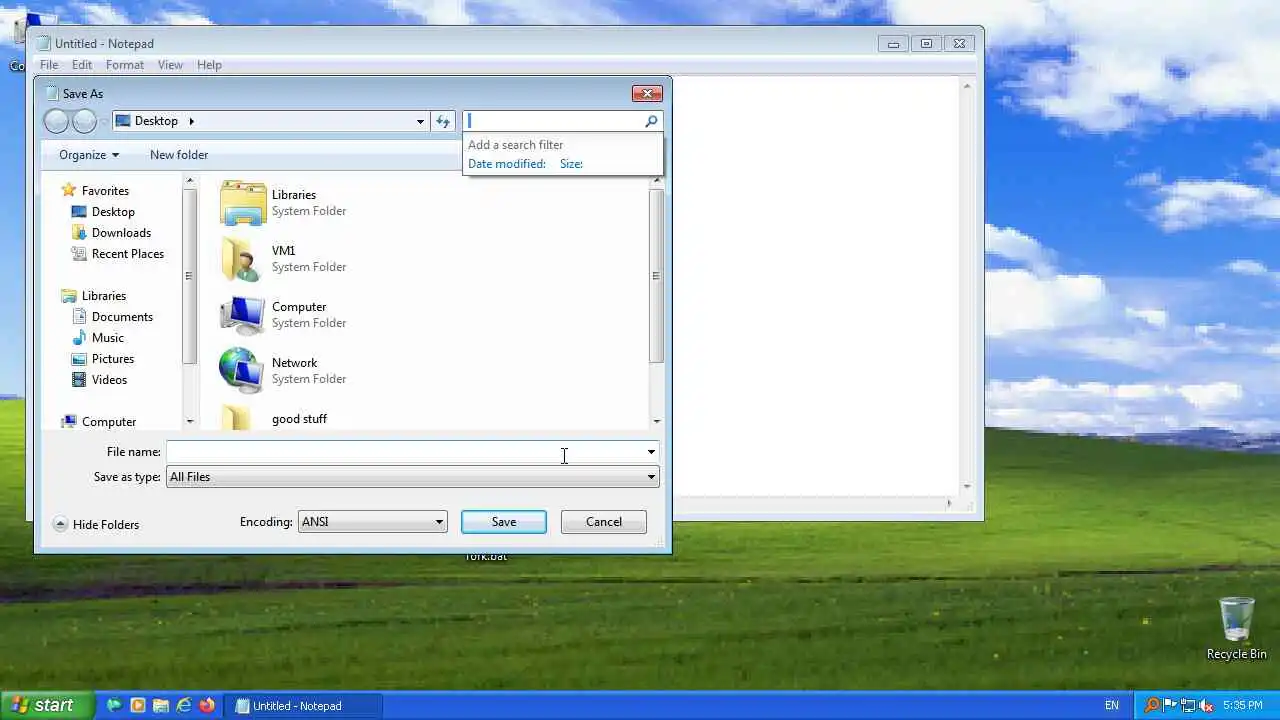Click the Save button
This screenshot has width=1280, height=720.
(x=504, y=522)
